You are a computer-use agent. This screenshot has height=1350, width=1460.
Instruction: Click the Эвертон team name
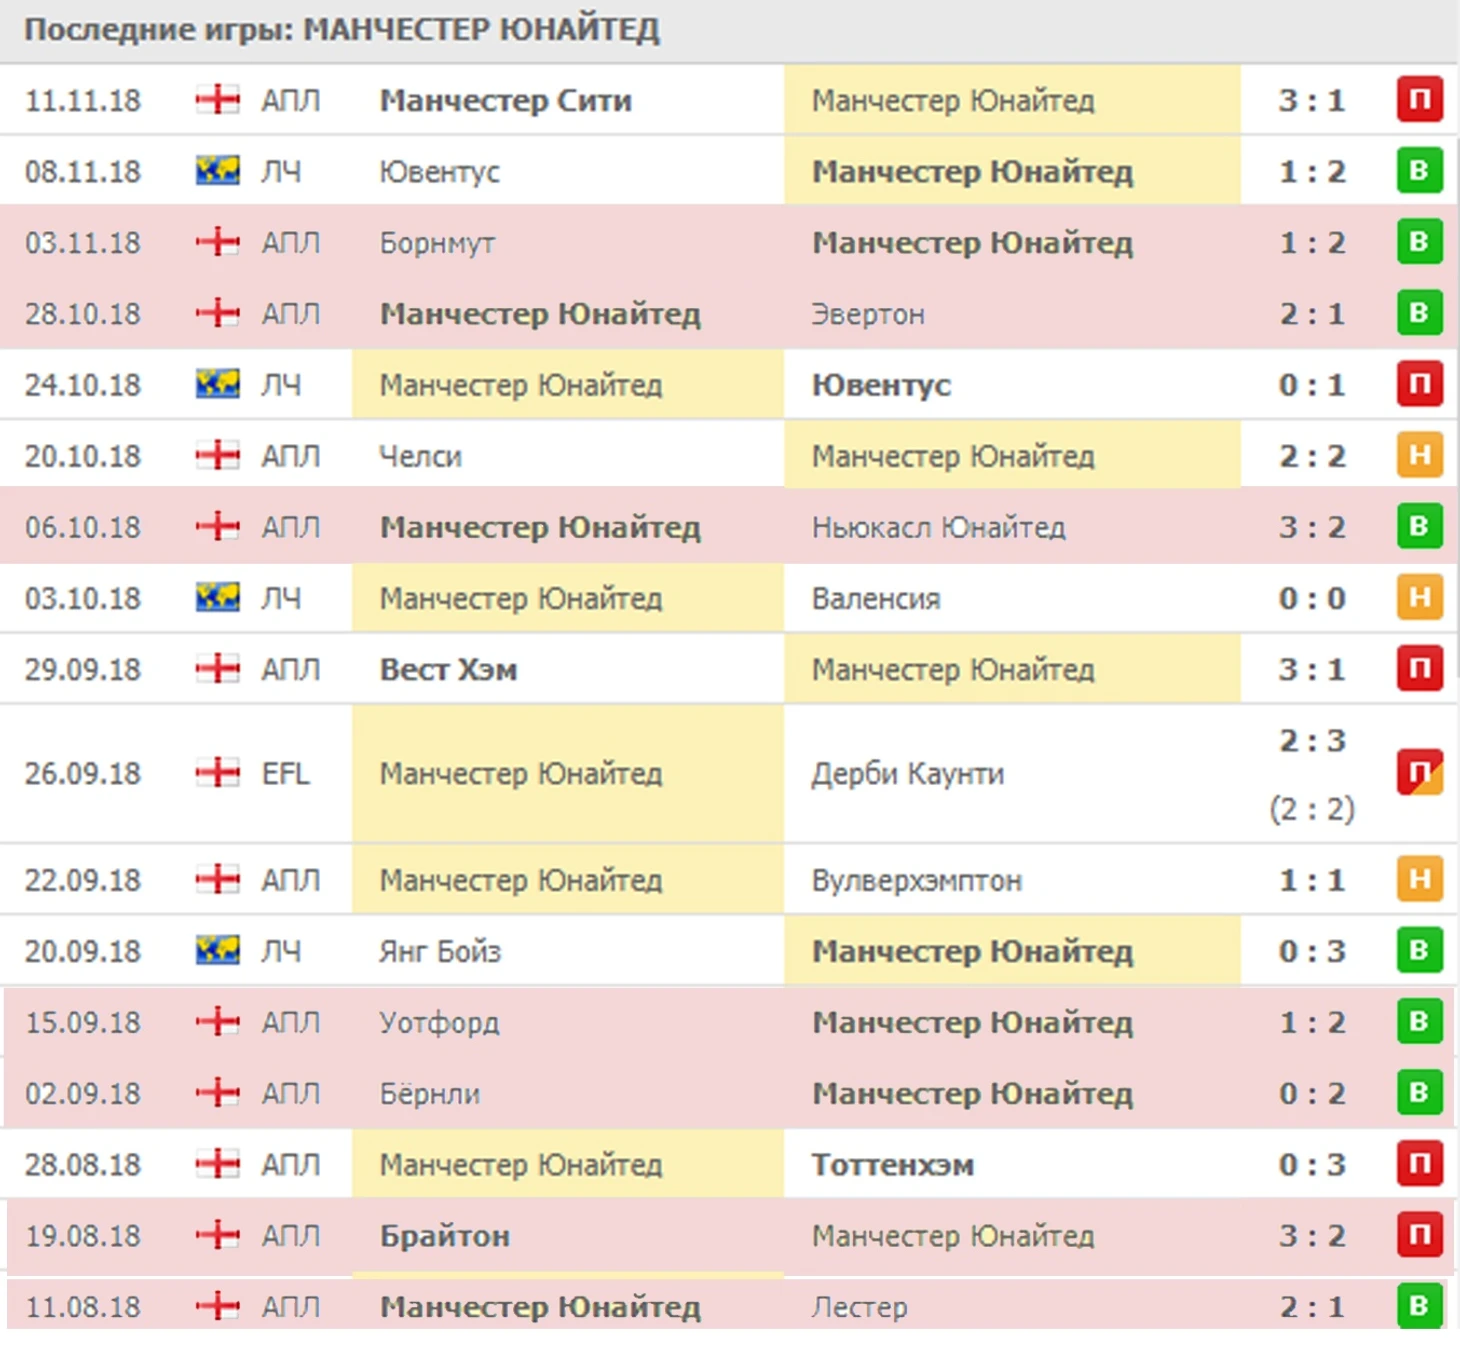(868, 315)
